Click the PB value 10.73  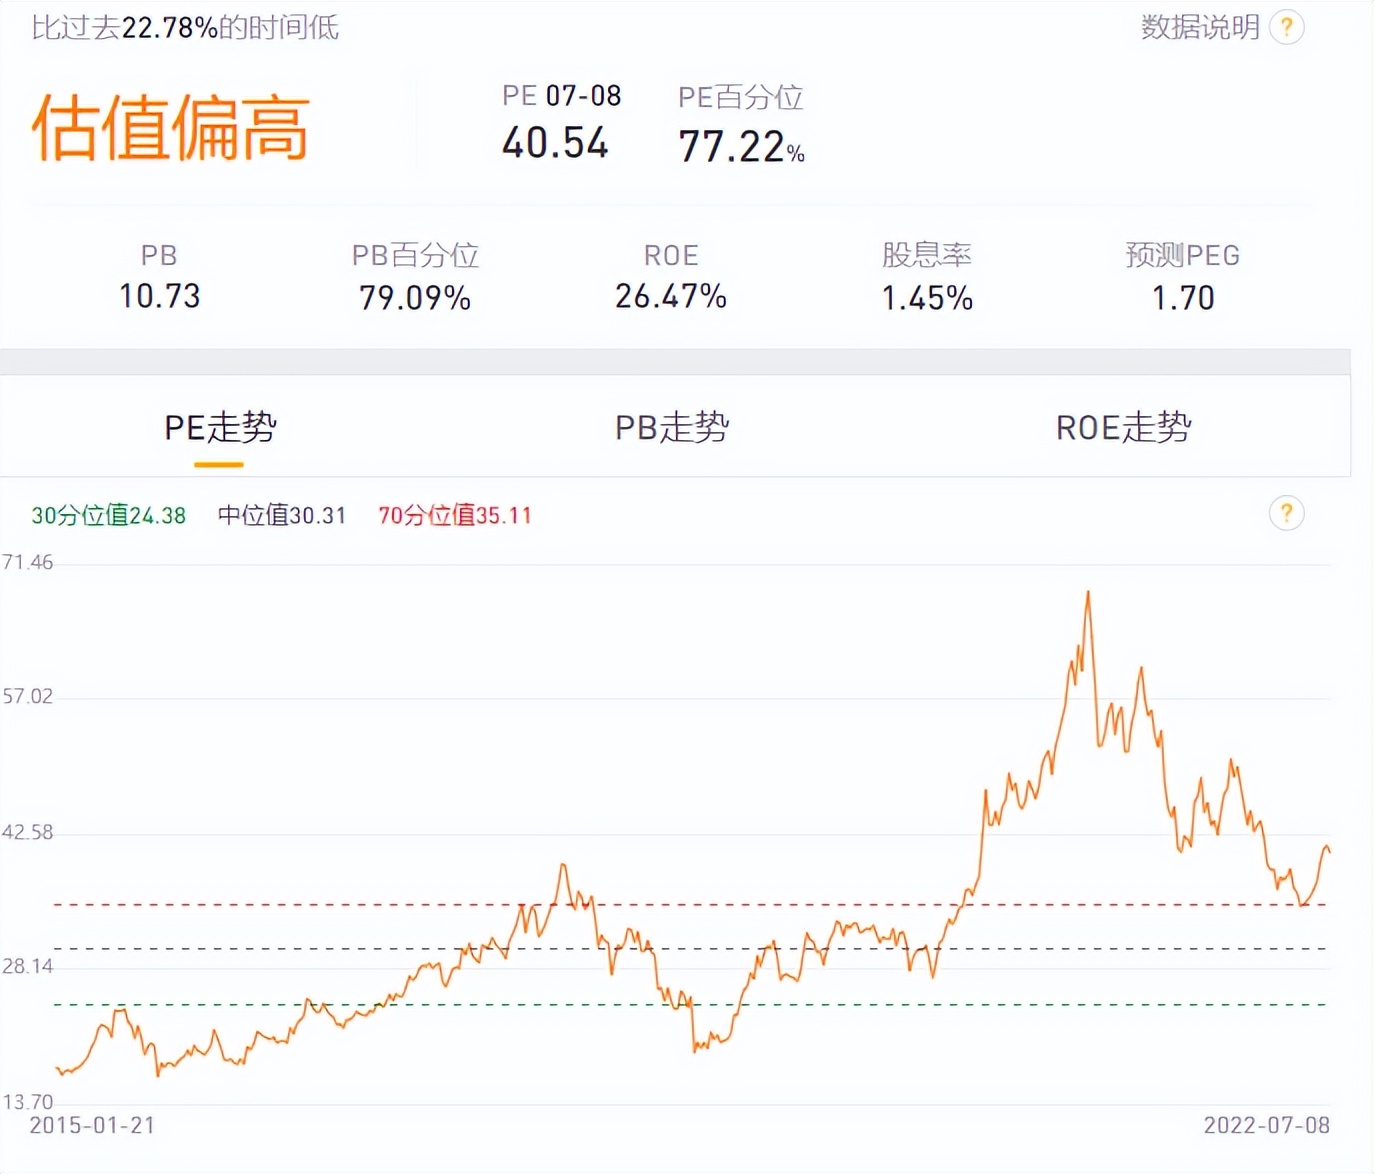tap(160, 296)
